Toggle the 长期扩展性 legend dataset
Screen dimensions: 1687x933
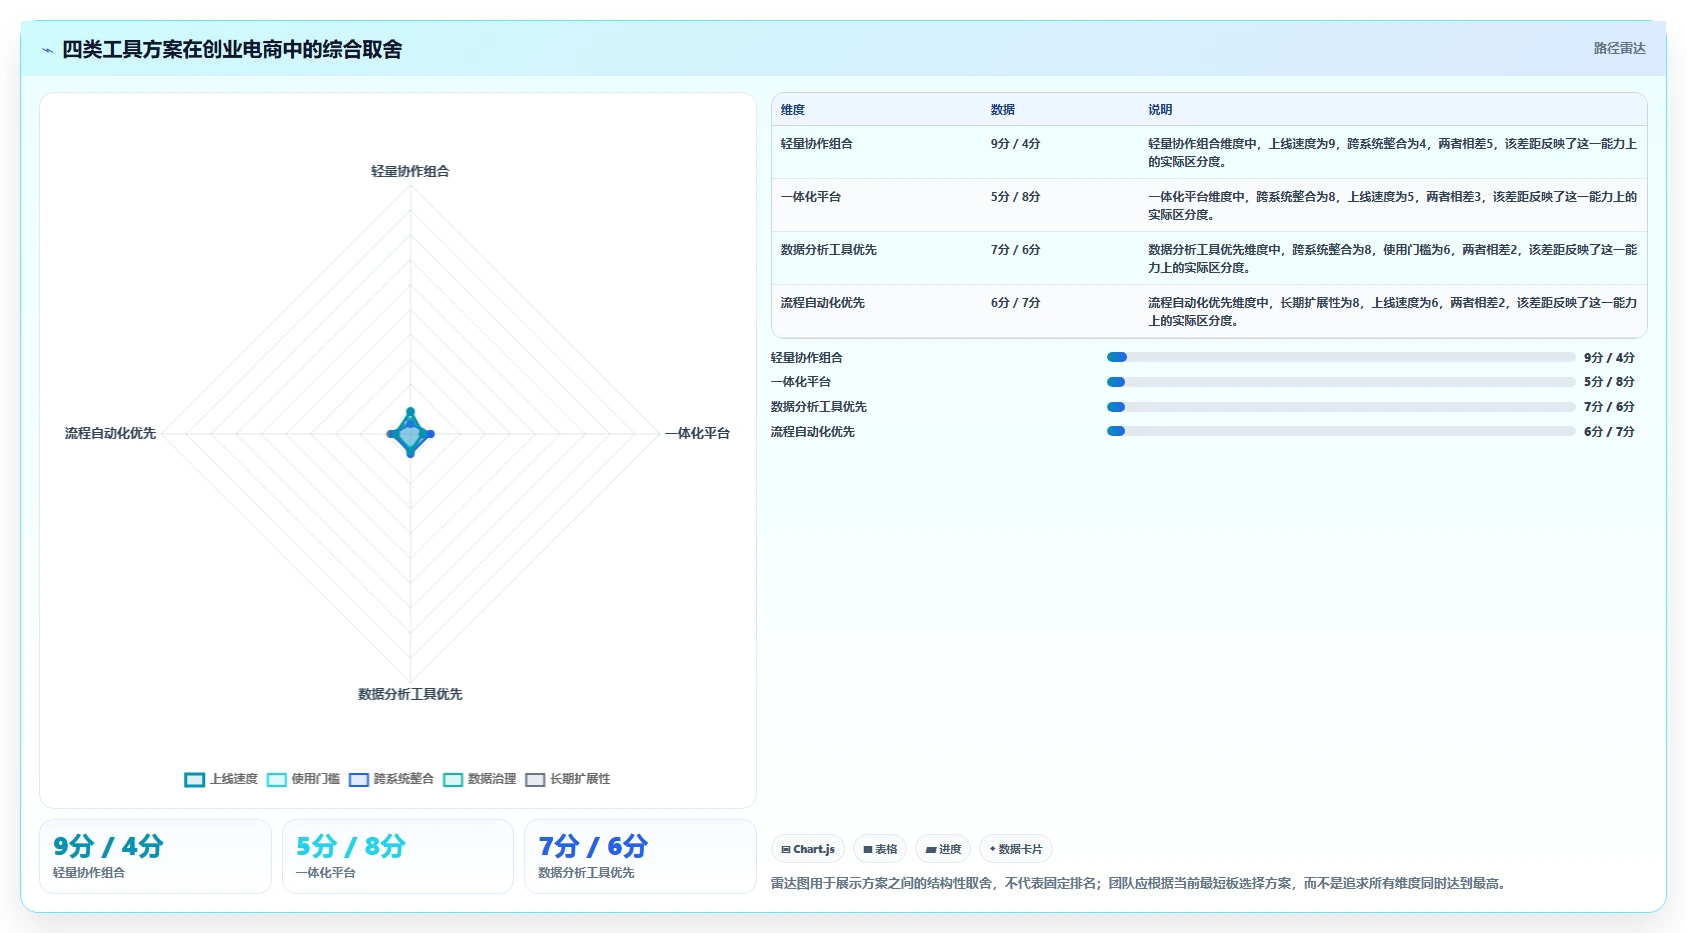(x=567, y=779)
